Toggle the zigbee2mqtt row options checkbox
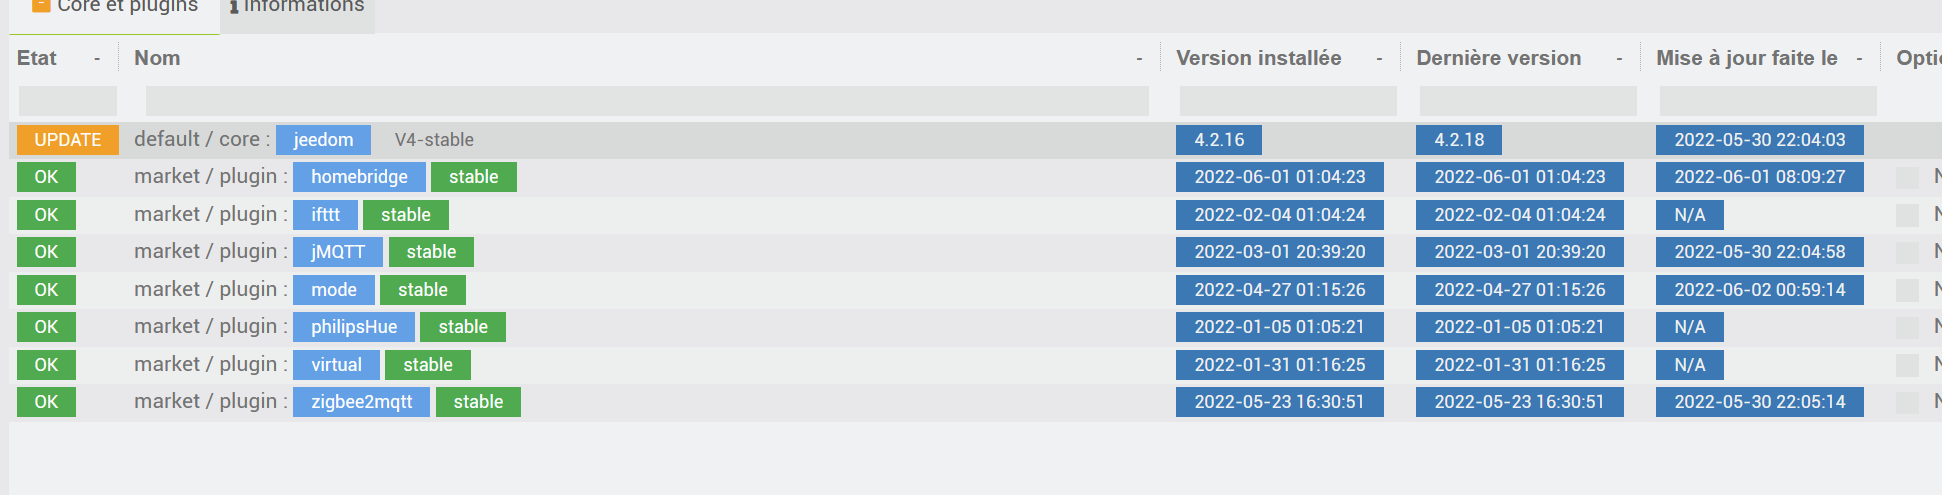This screenshot has width=1942, height=495. pyautogui.click(x=1907, y=403)
